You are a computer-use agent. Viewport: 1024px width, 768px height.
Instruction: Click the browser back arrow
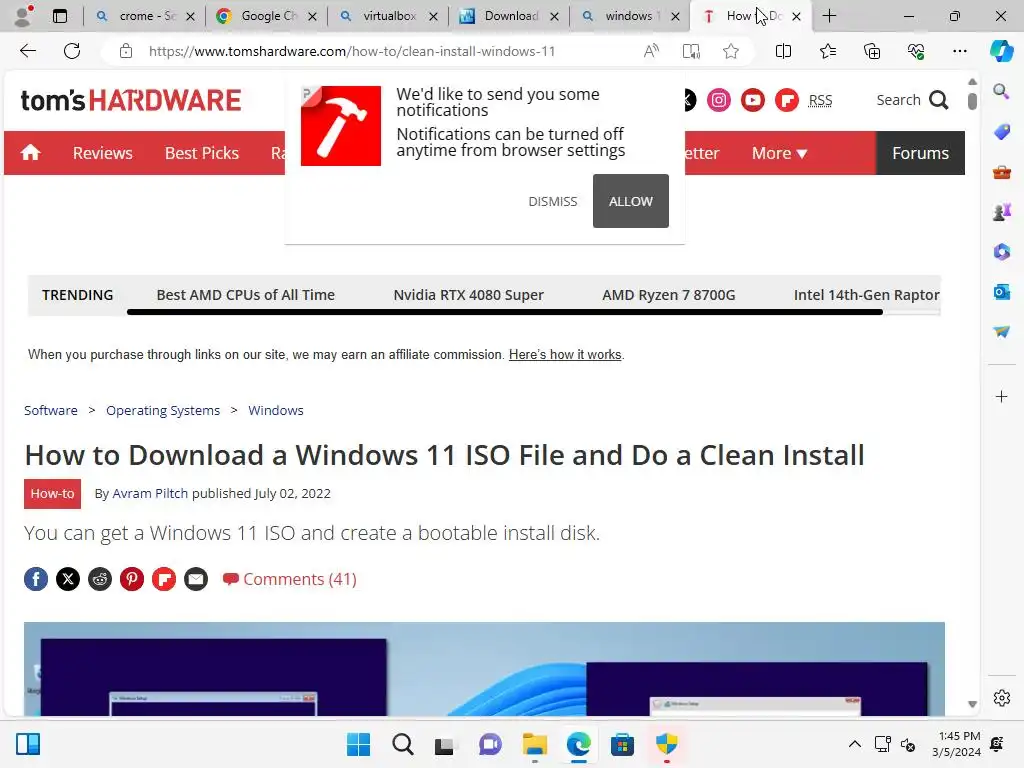pos(27,51)
